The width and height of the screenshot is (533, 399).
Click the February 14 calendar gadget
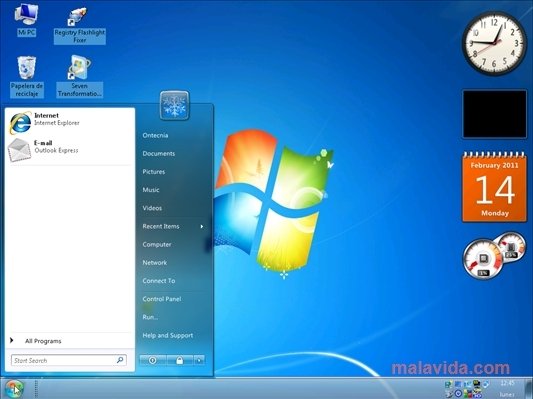click(494, 187)
